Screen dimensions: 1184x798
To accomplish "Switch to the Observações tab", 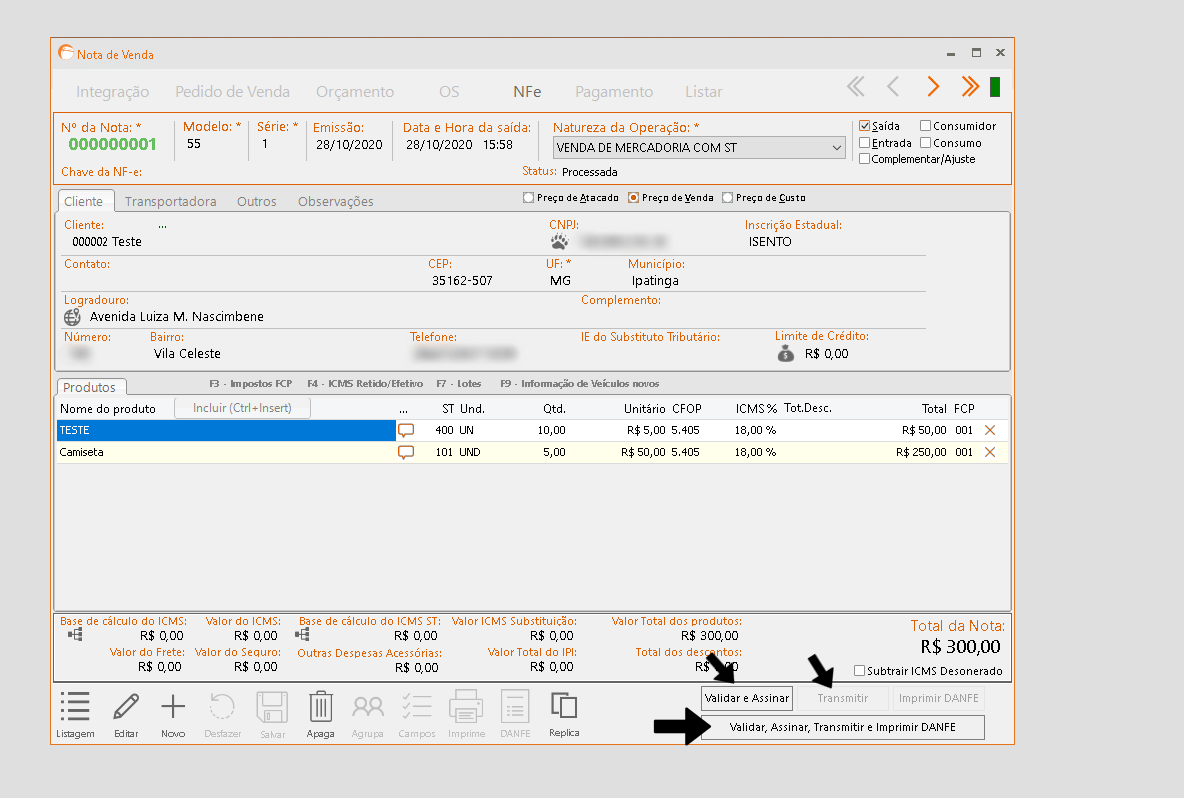I will [336, 202].
